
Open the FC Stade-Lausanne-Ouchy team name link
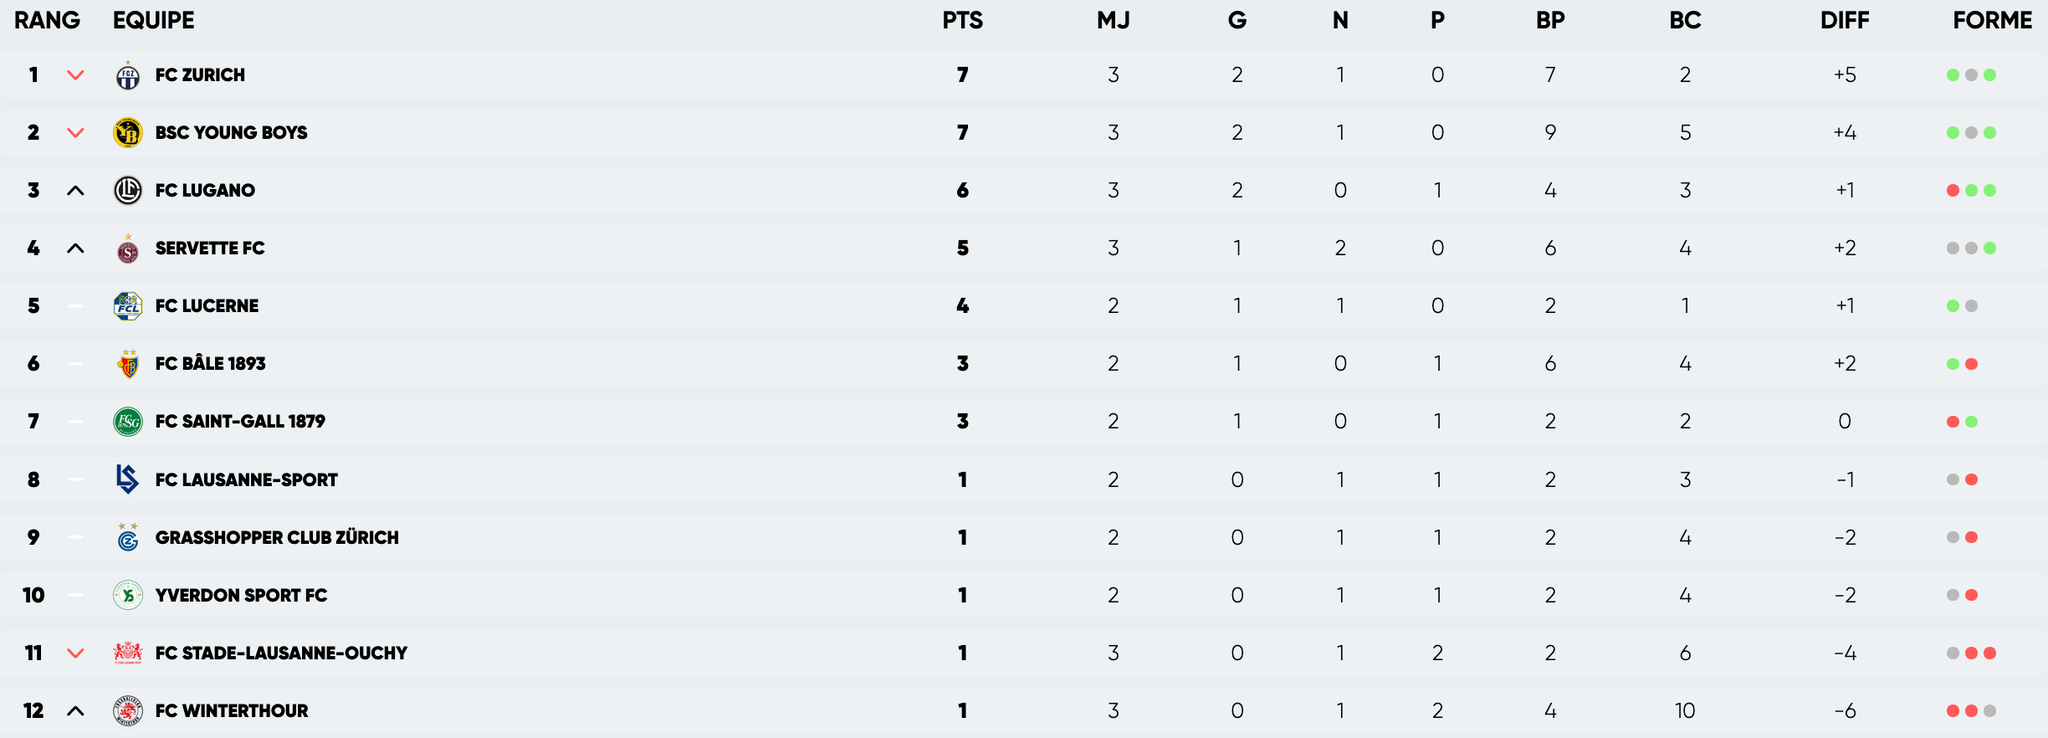coord(281,654)
